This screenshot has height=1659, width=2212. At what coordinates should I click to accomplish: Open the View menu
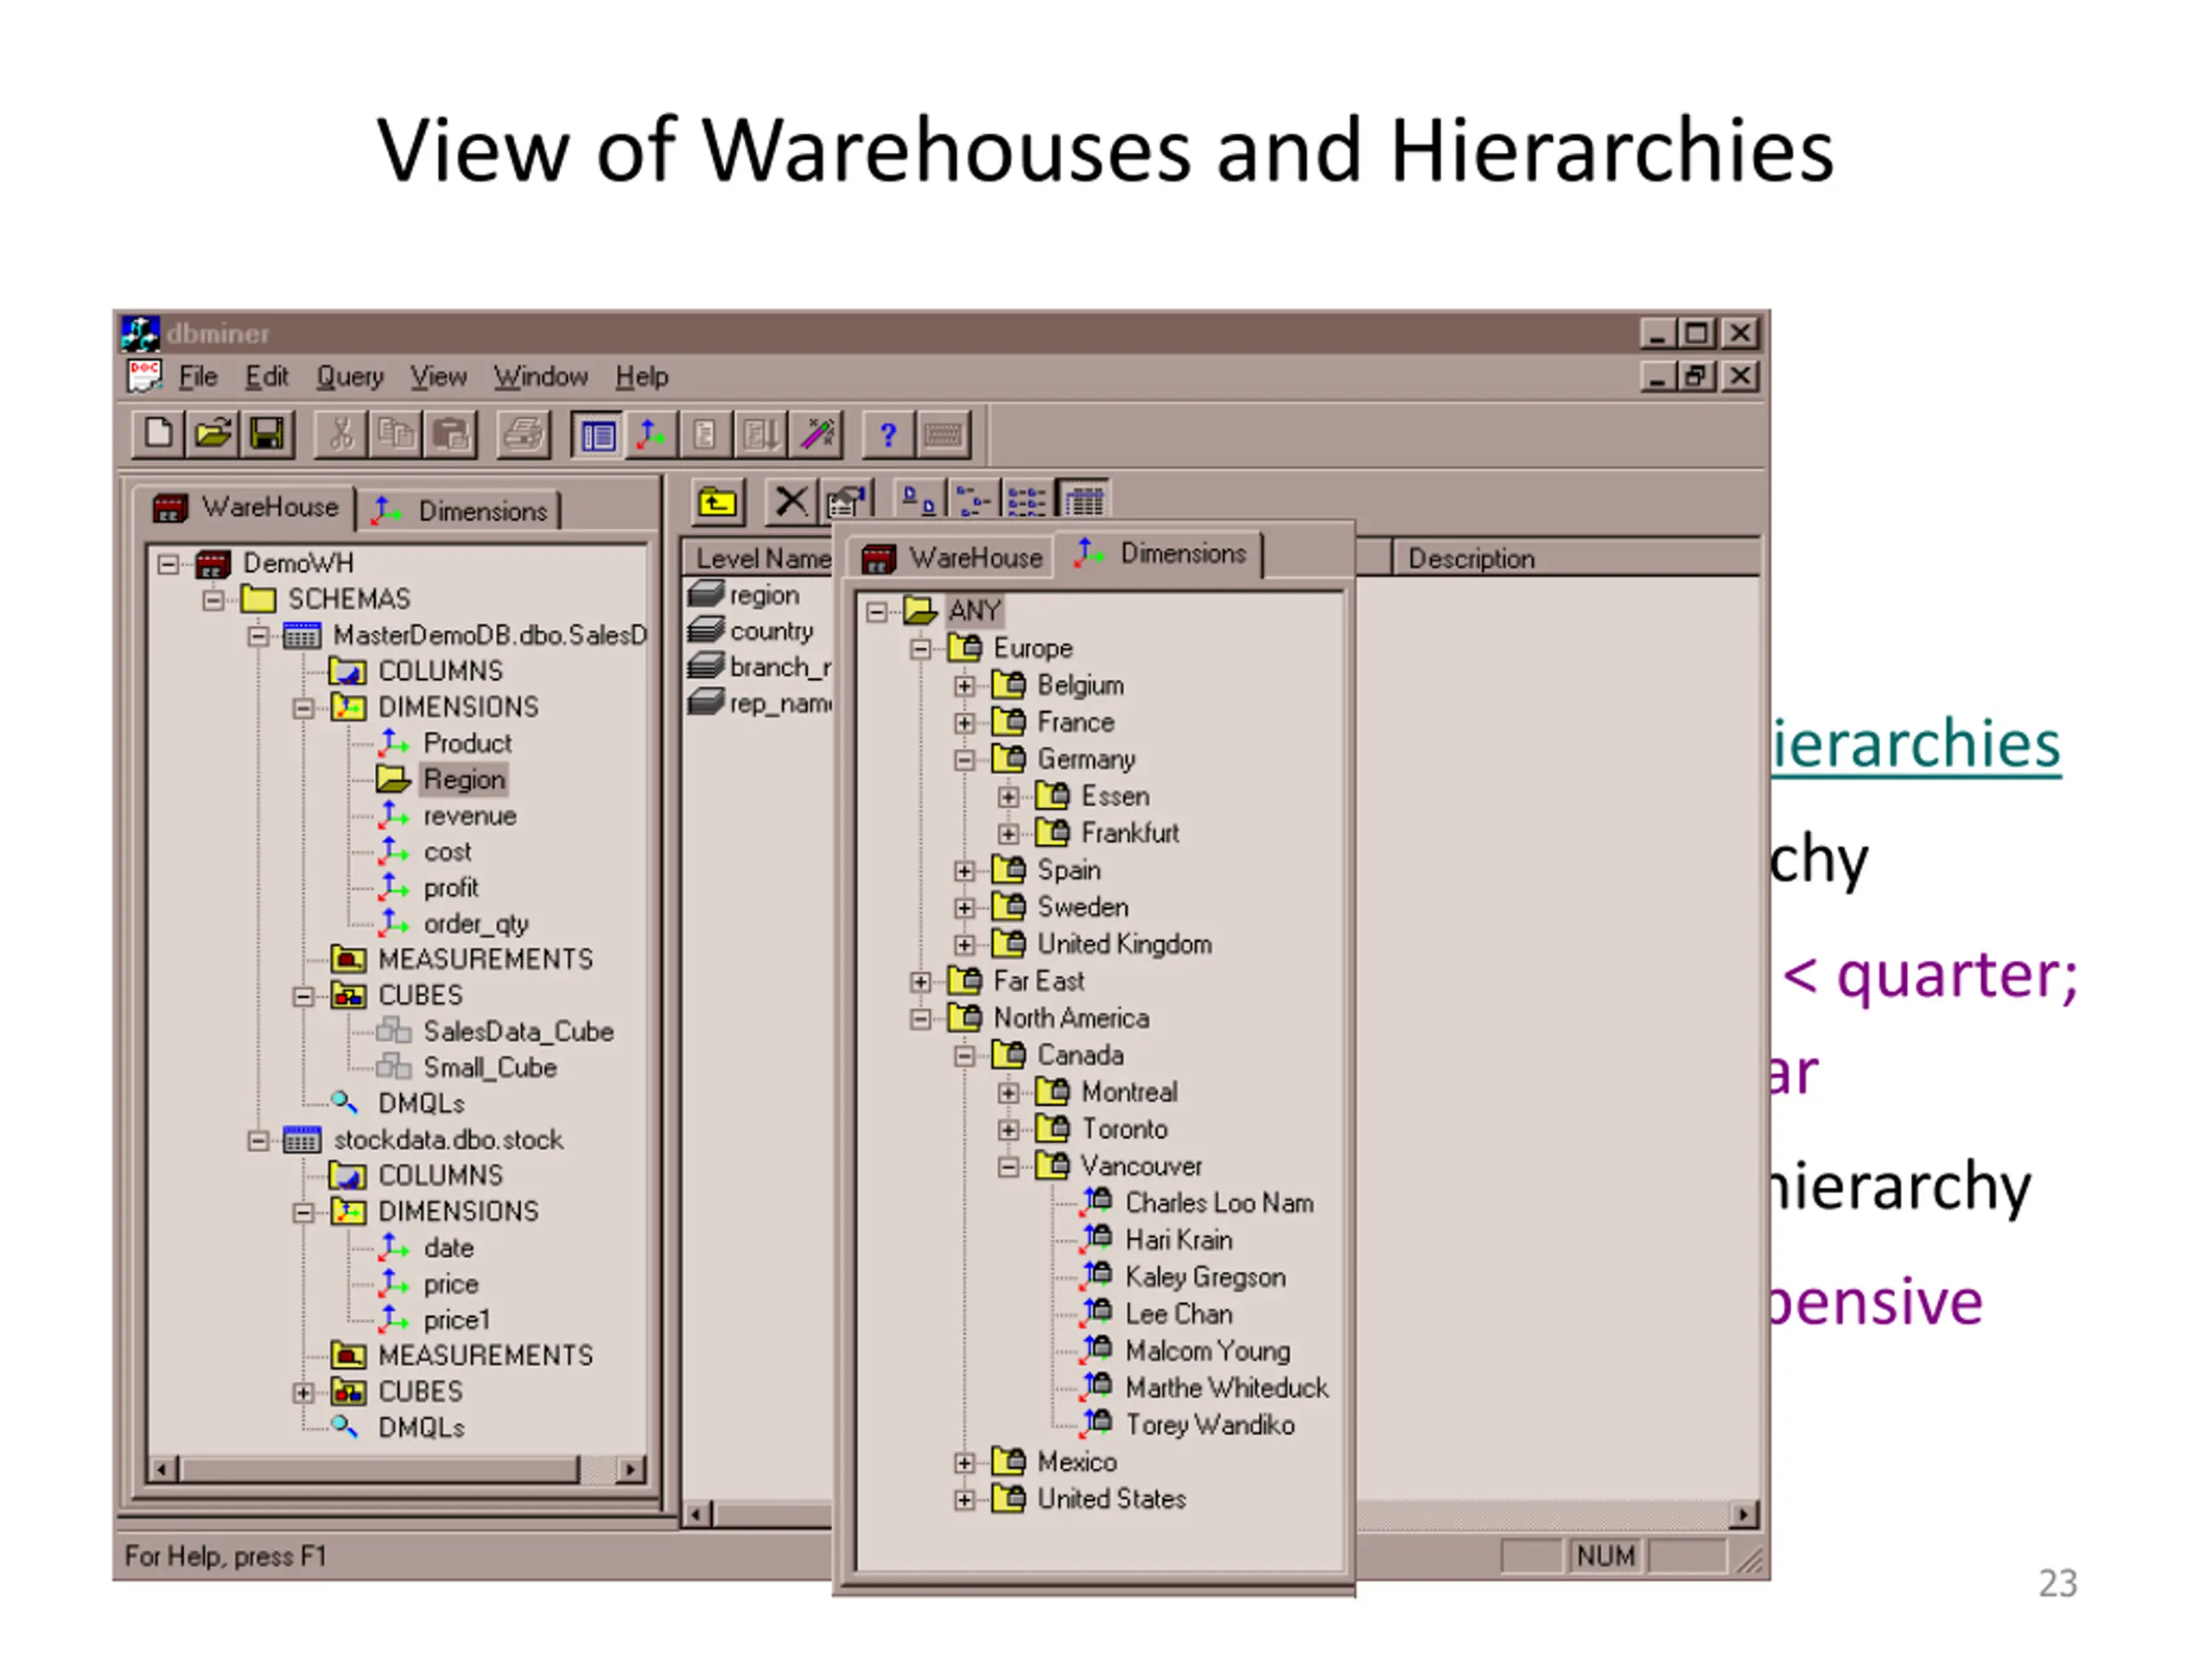pos(438,377)
